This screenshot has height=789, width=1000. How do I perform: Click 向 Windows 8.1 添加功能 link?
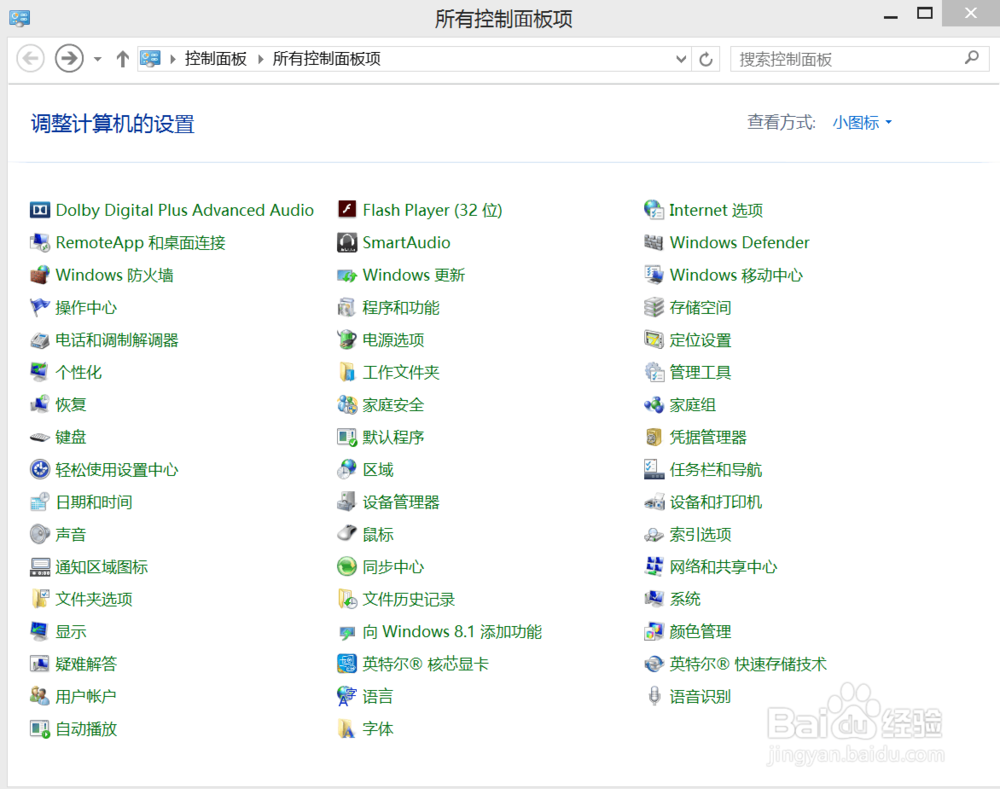click(452, 631)
